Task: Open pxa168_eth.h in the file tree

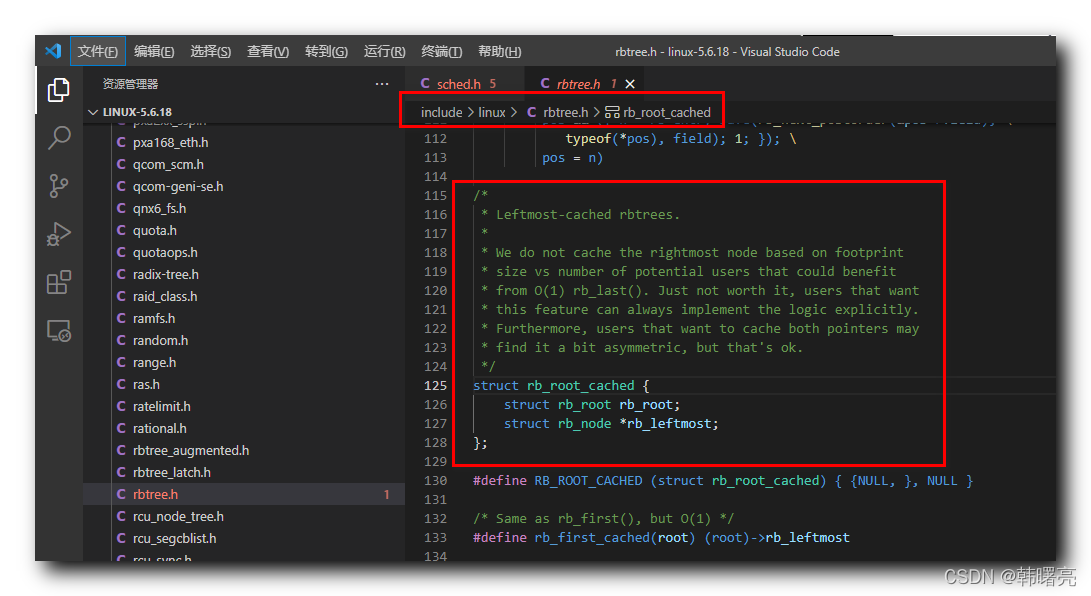Action: (170, 143)
